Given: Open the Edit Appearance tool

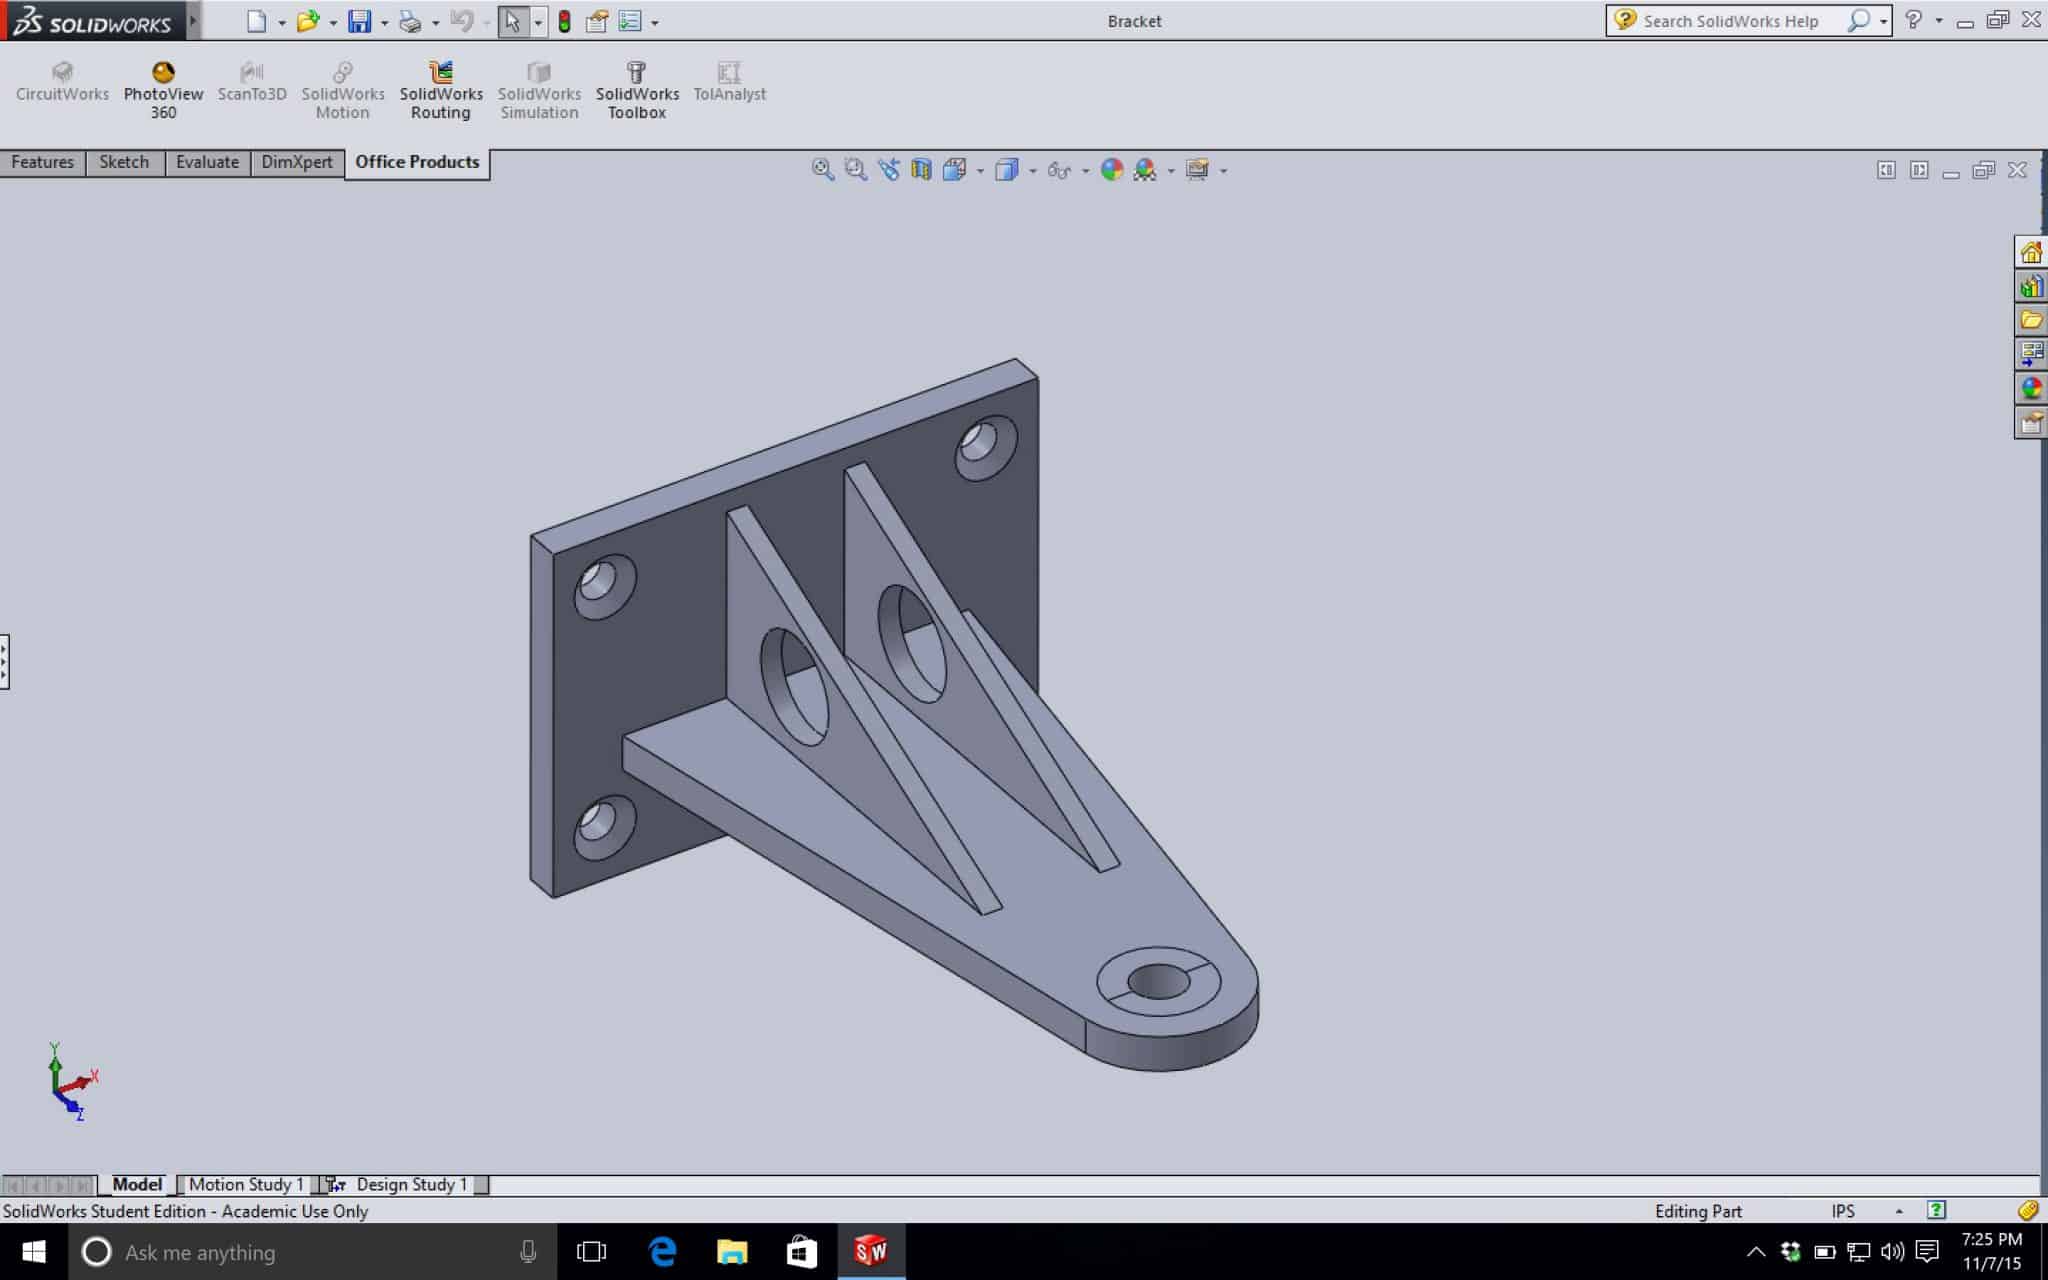Looking at the screenshot, I should pos(1110,168).
